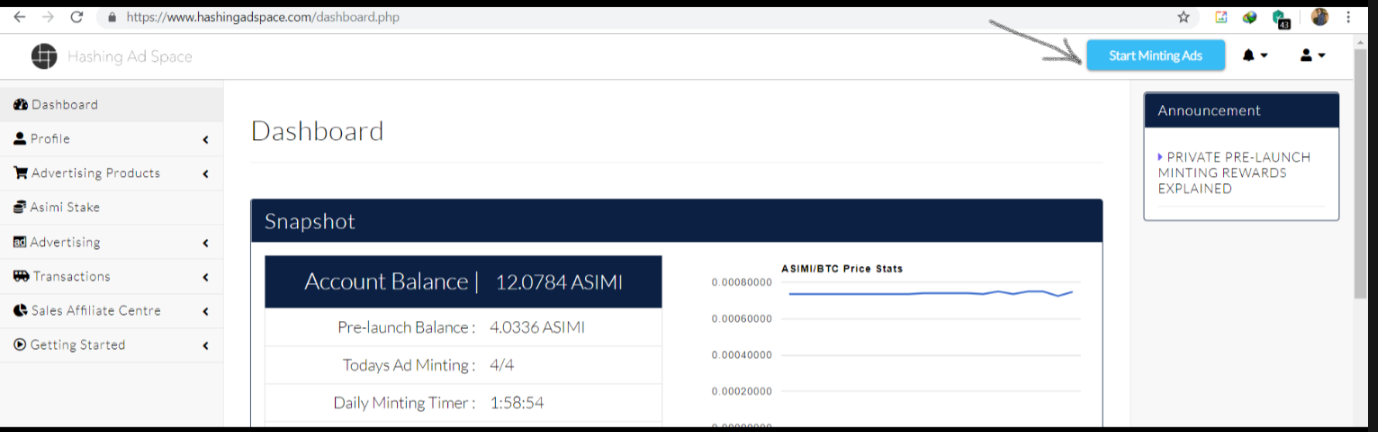1378x432 pixels.
Task: Reload the page with the refresh icon
Action: [x=77, y=17]
